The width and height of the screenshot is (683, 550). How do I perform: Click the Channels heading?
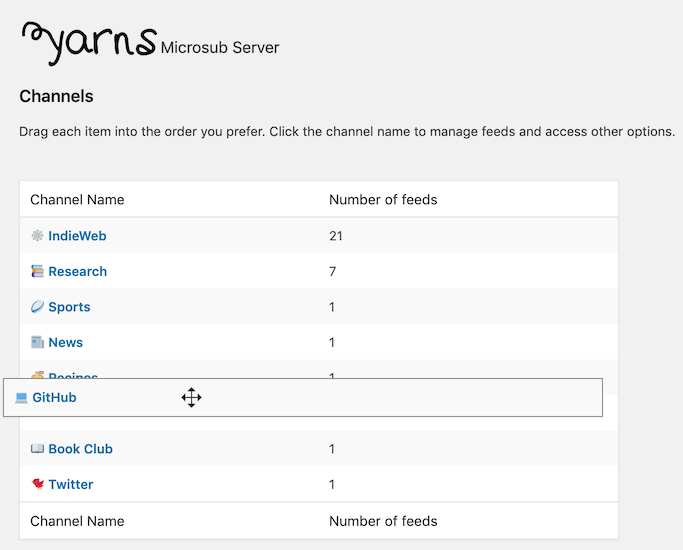pyautogui.click(x=56, y=96)
